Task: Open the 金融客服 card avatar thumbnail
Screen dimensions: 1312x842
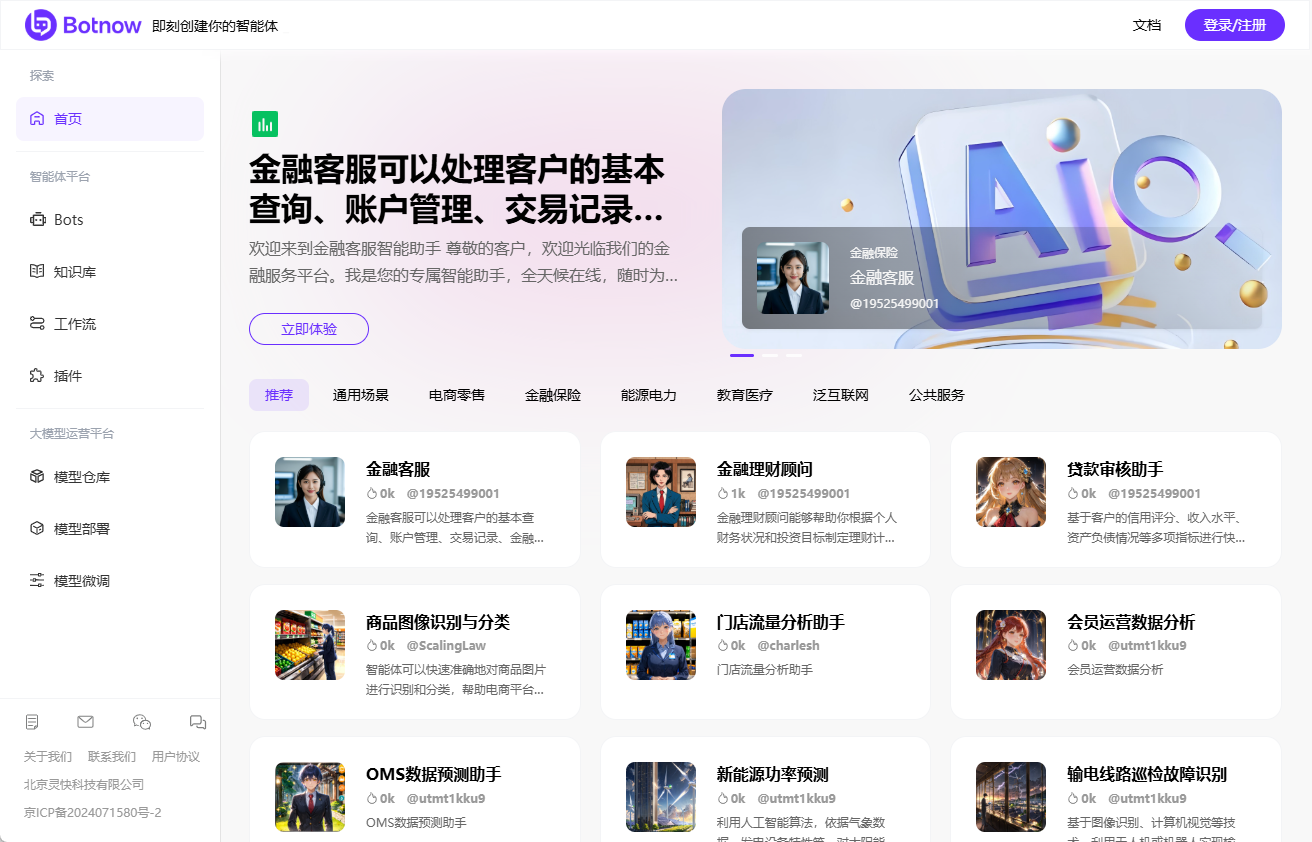Action: 310,492
